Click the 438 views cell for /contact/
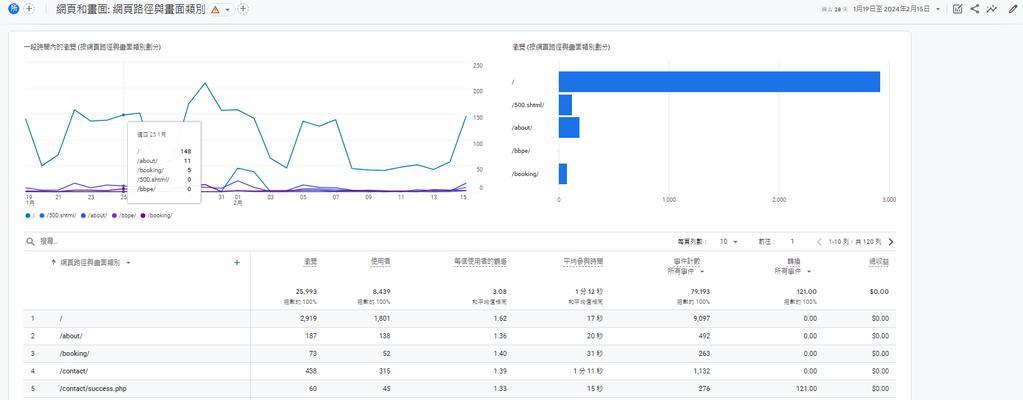 [x=311, y=371]
